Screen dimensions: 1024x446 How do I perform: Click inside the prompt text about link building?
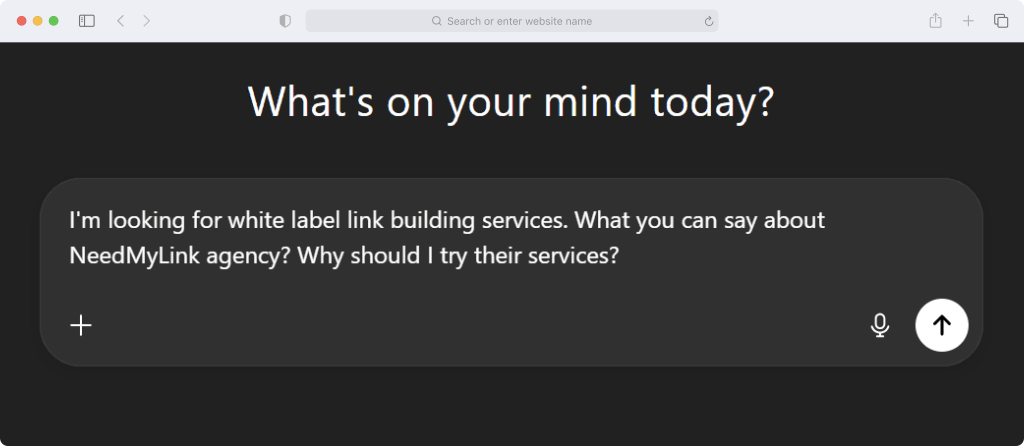tap(447, 238)
